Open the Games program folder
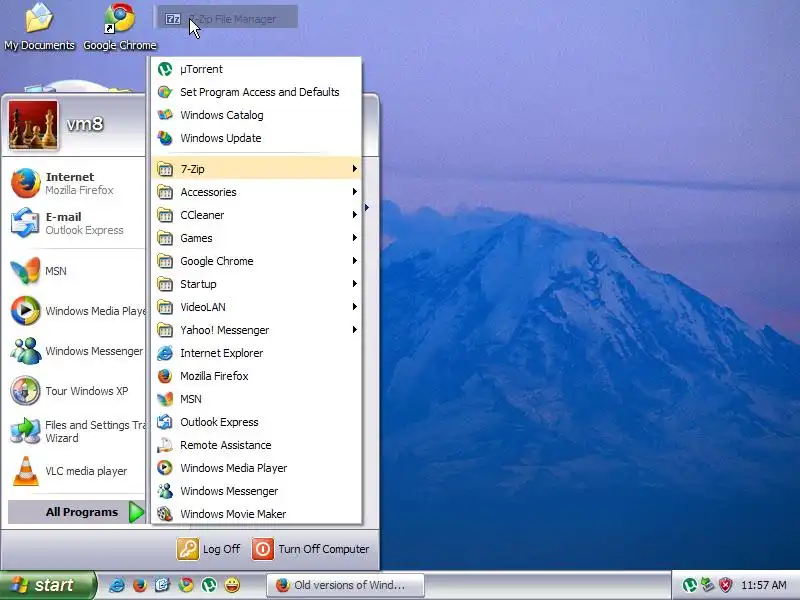This screenshot has height=600, width=800. pyautogui.click(x=257, y=238)
